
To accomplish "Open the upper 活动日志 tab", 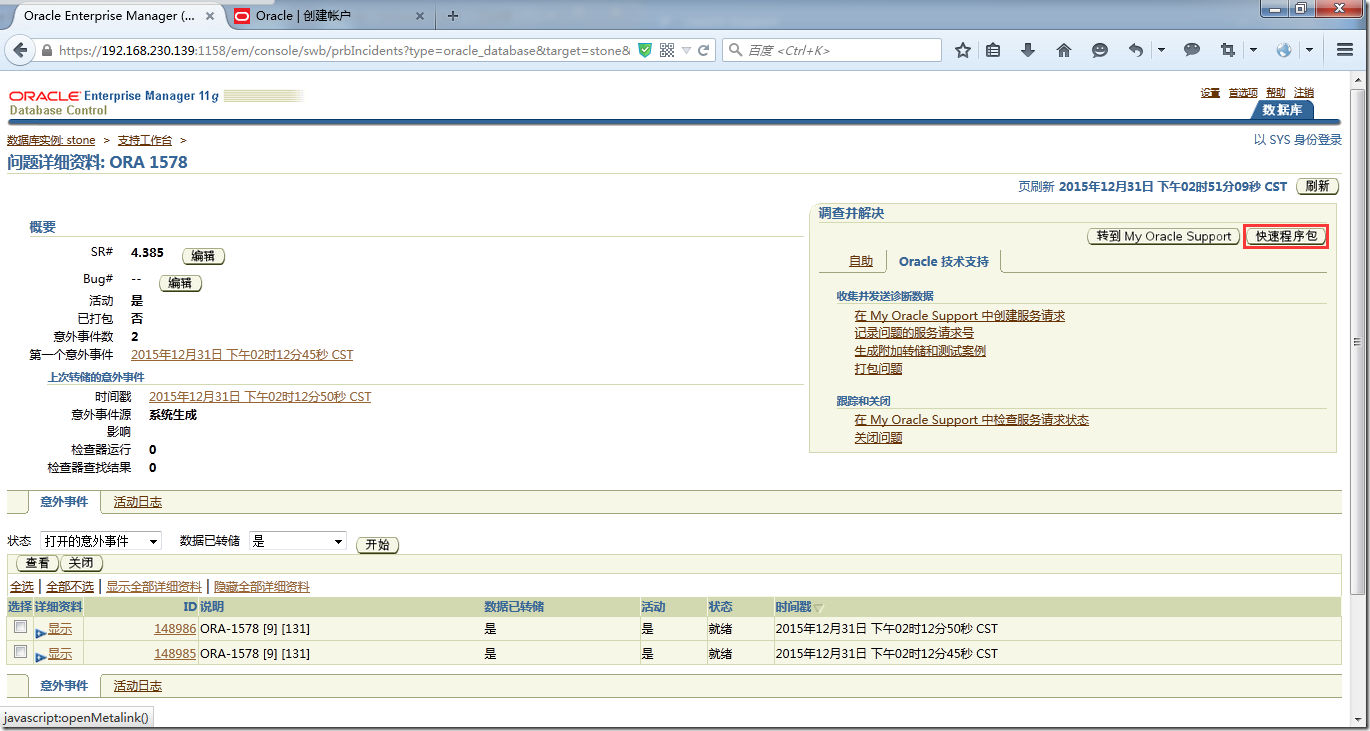I will [x=138, y=502].
